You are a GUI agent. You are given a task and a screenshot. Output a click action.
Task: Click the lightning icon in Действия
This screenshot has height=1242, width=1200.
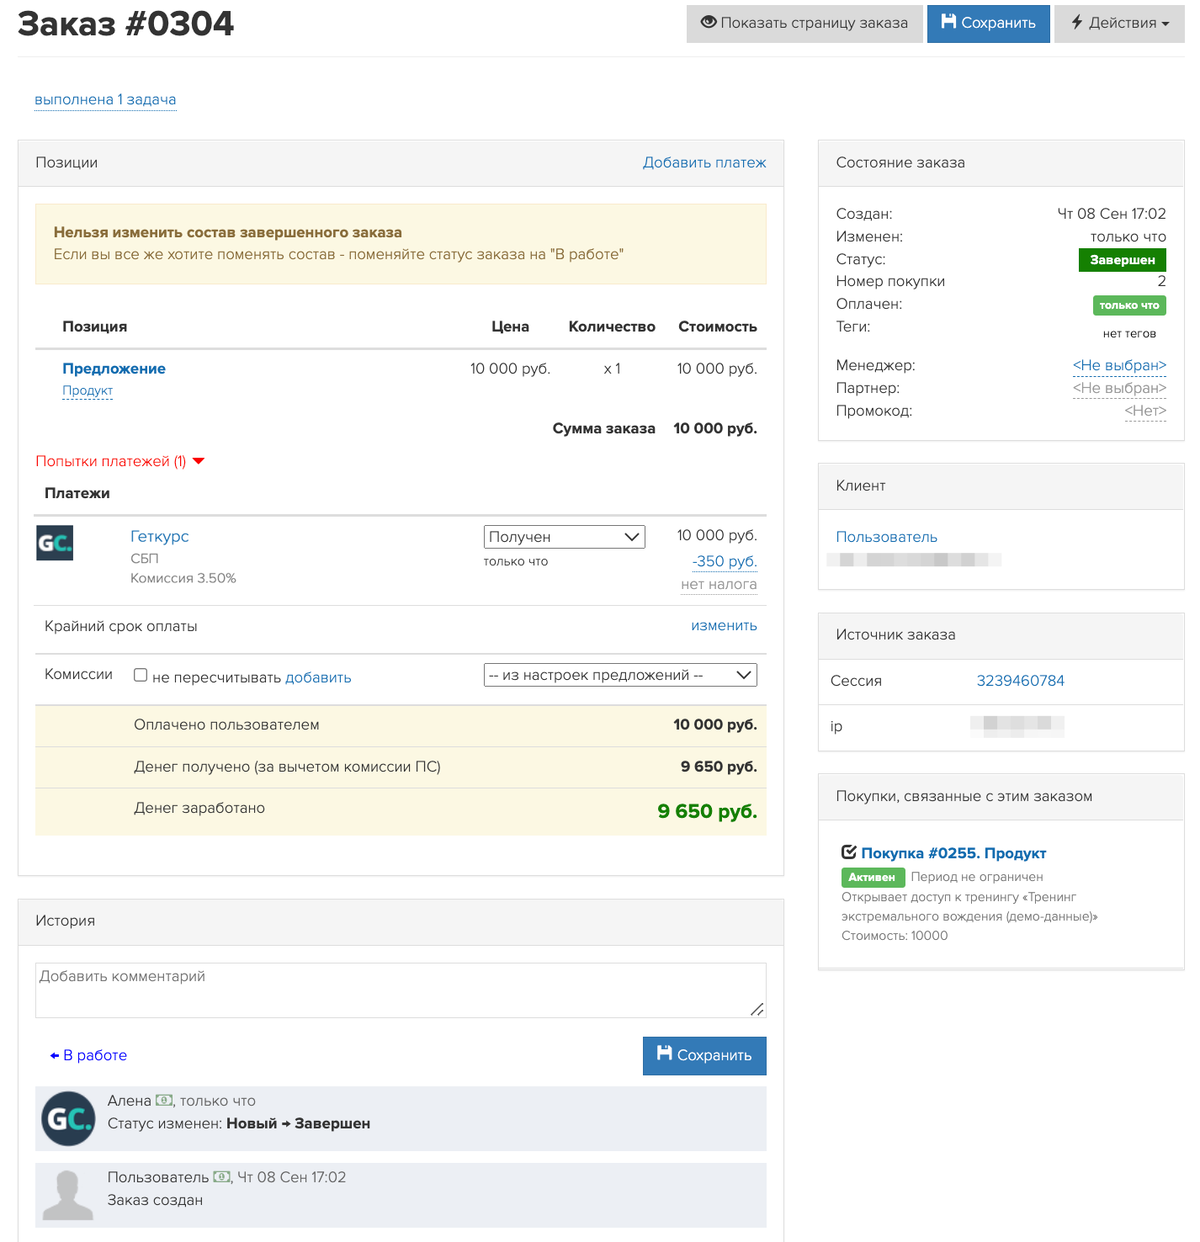[1077, 22]
